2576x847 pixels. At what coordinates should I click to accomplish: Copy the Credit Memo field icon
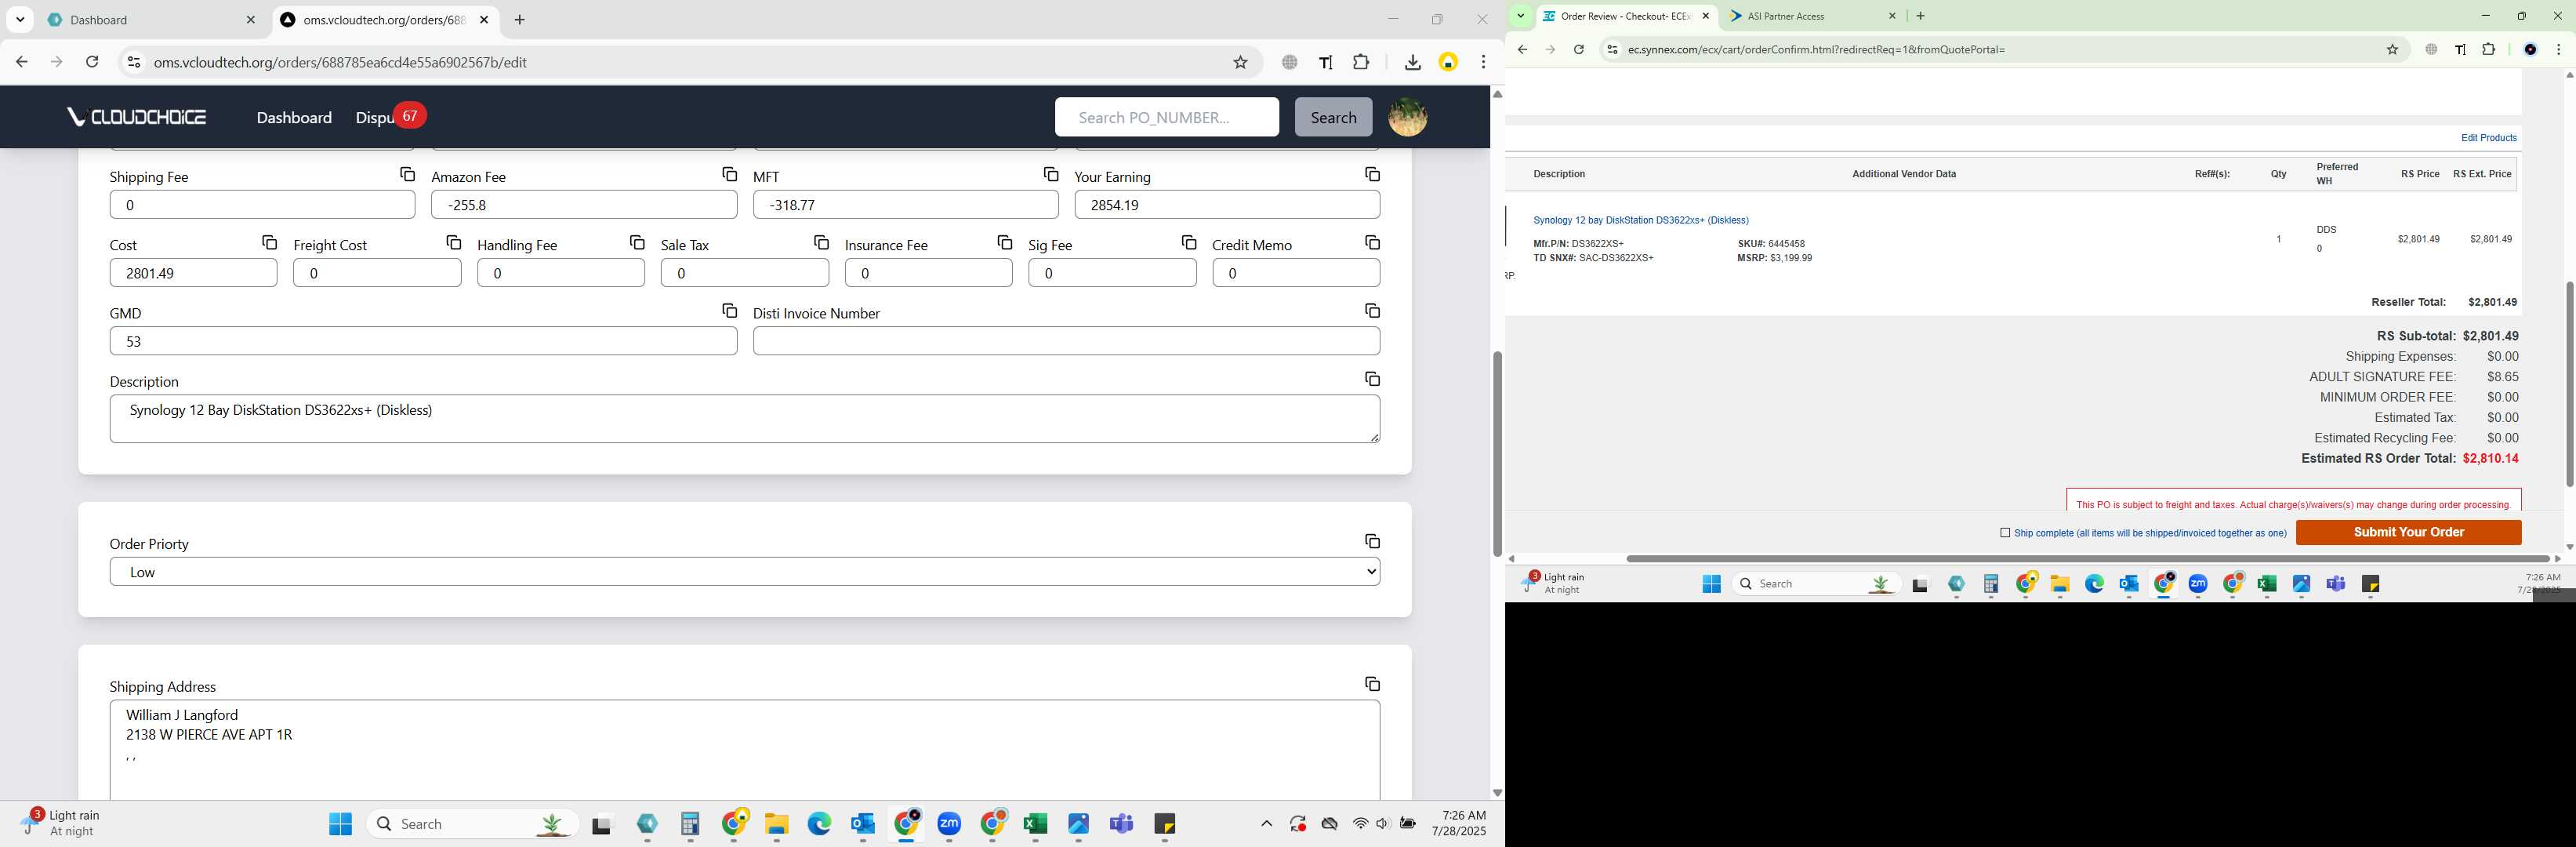1372,242
